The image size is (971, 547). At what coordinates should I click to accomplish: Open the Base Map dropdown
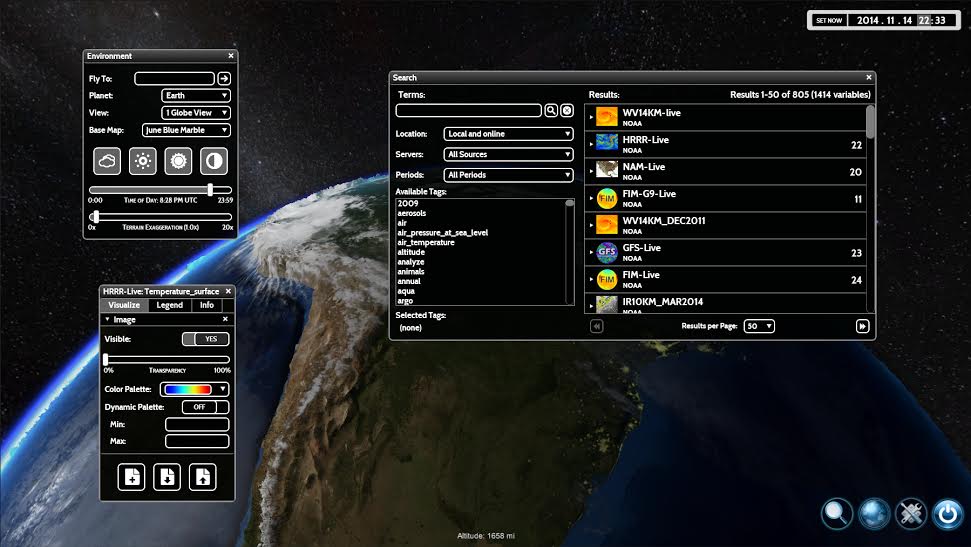pos(186,130)
